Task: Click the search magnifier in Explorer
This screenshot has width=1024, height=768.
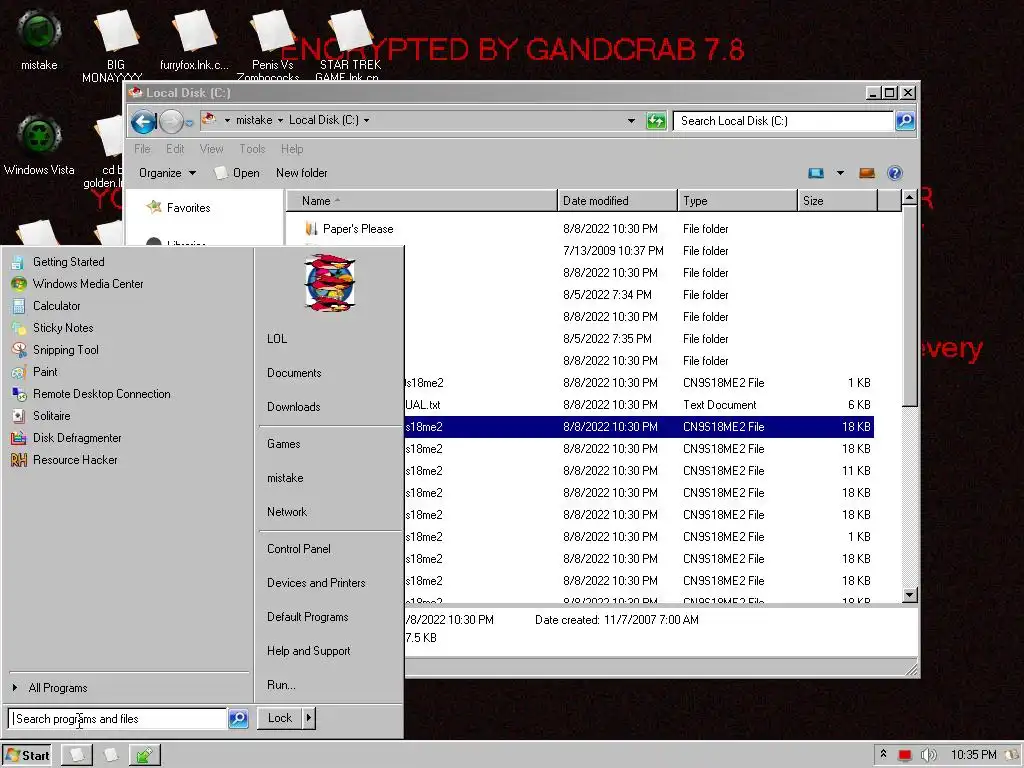Action: tap(905, 121)
